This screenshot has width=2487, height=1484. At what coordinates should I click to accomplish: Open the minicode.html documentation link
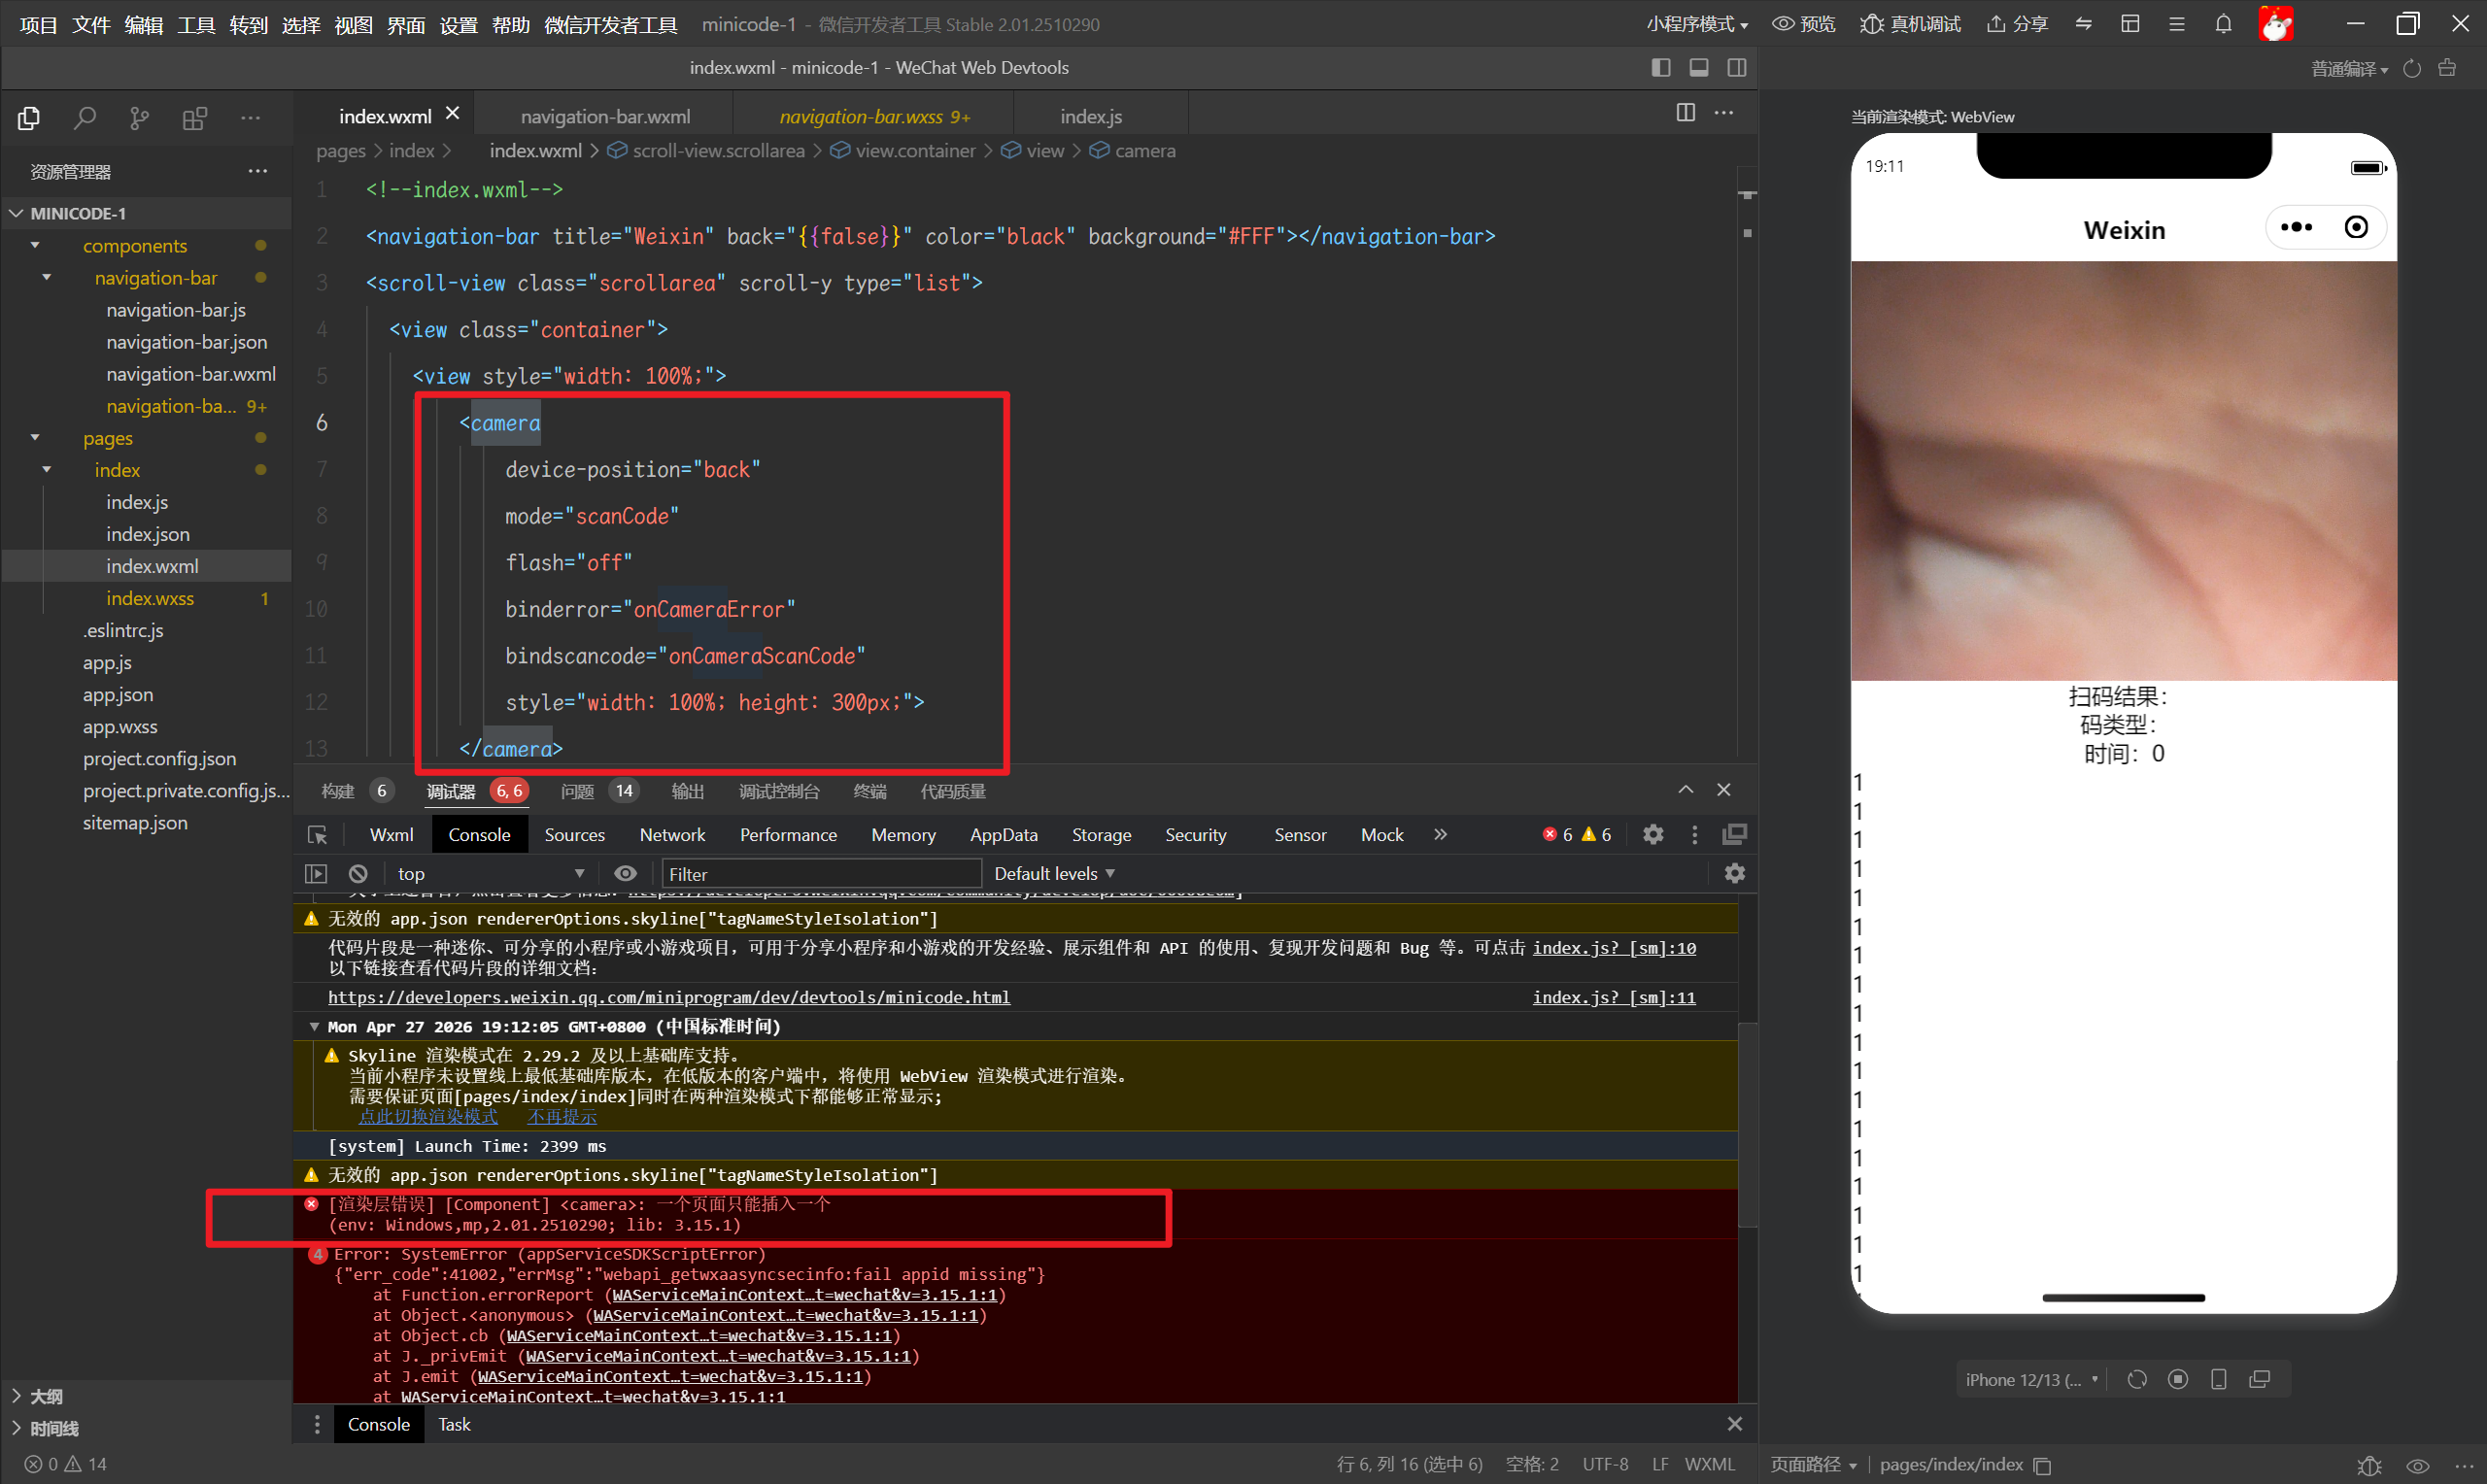(x=669, y=997)
